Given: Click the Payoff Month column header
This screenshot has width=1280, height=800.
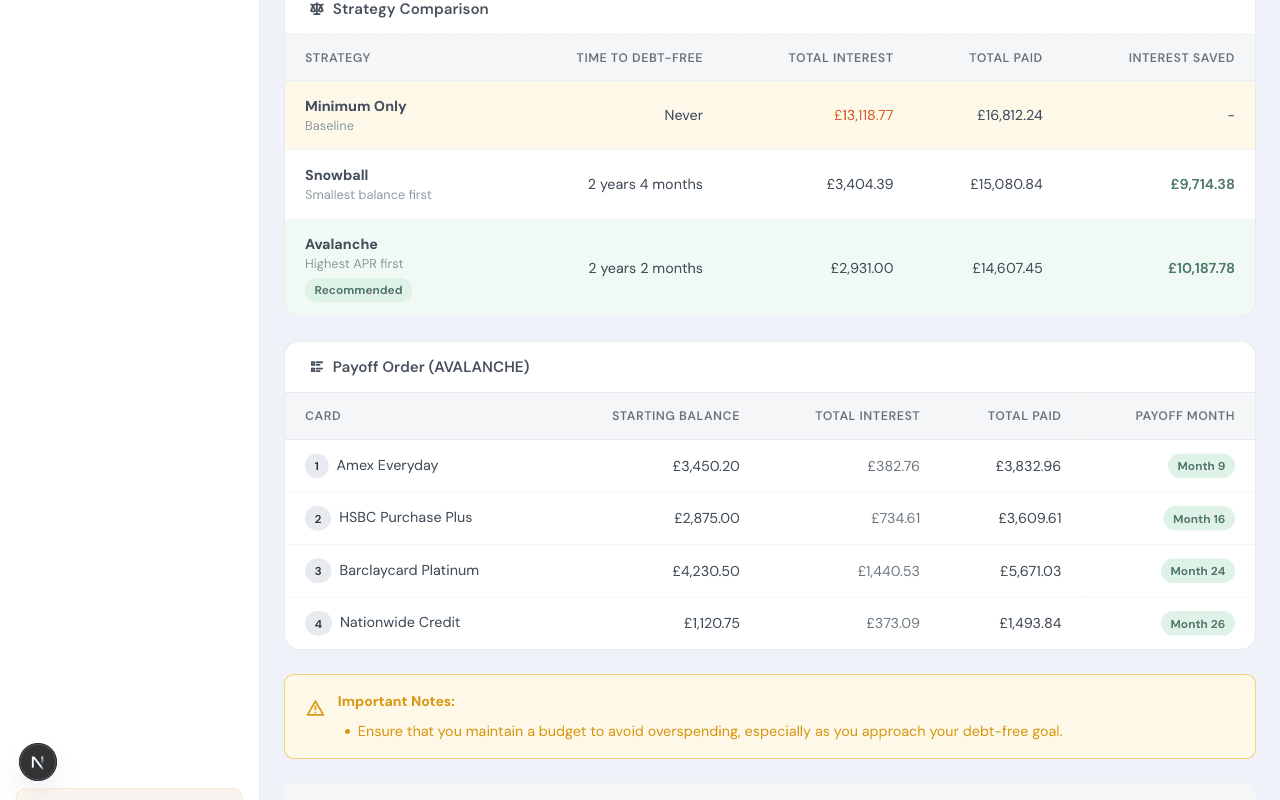Looking at the screenshot, I should [1184, 416].
